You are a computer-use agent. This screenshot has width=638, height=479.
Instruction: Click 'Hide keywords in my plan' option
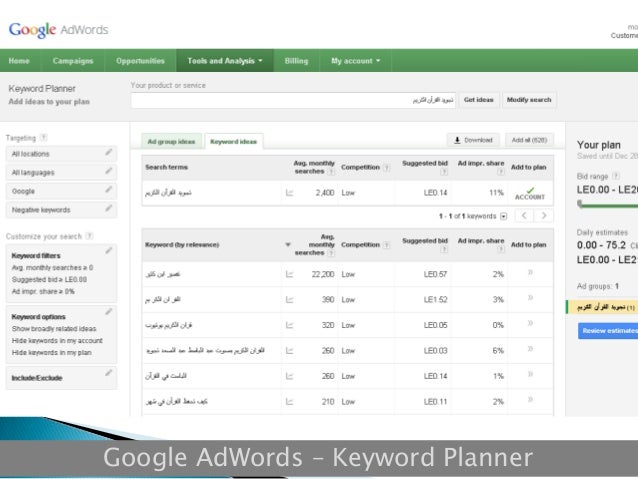pos(52,352)
